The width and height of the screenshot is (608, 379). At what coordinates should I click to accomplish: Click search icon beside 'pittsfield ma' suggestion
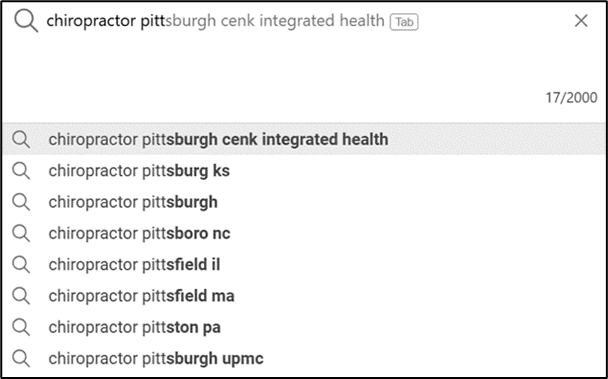coord(21,296)
